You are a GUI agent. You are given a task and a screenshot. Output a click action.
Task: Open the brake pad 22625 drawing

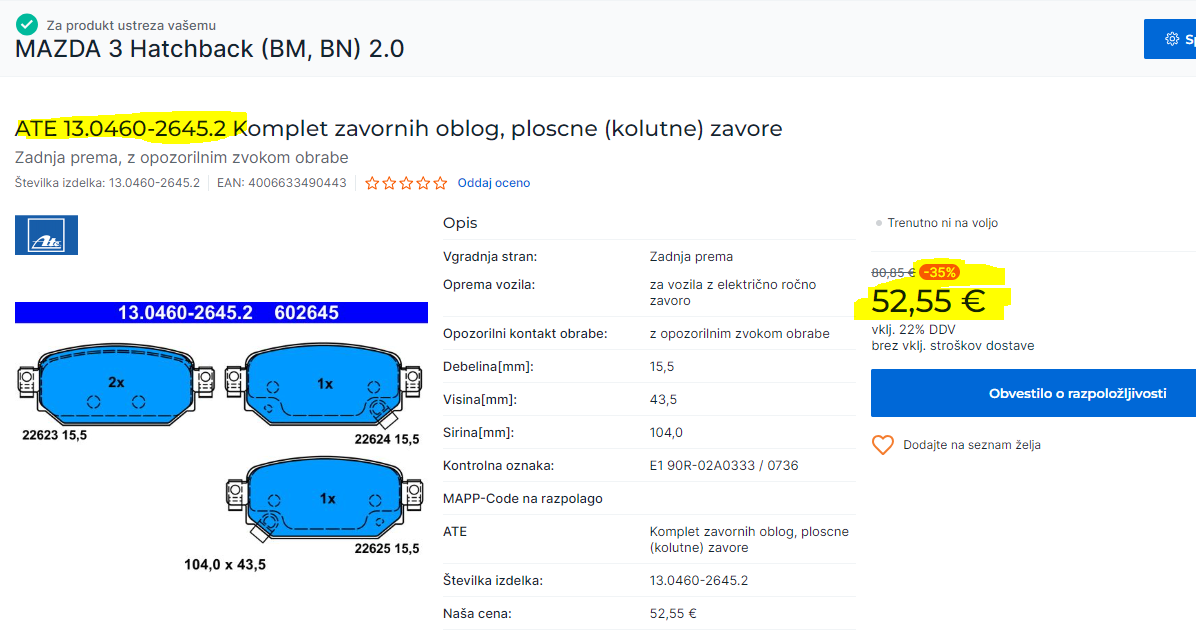coord(324,500)
